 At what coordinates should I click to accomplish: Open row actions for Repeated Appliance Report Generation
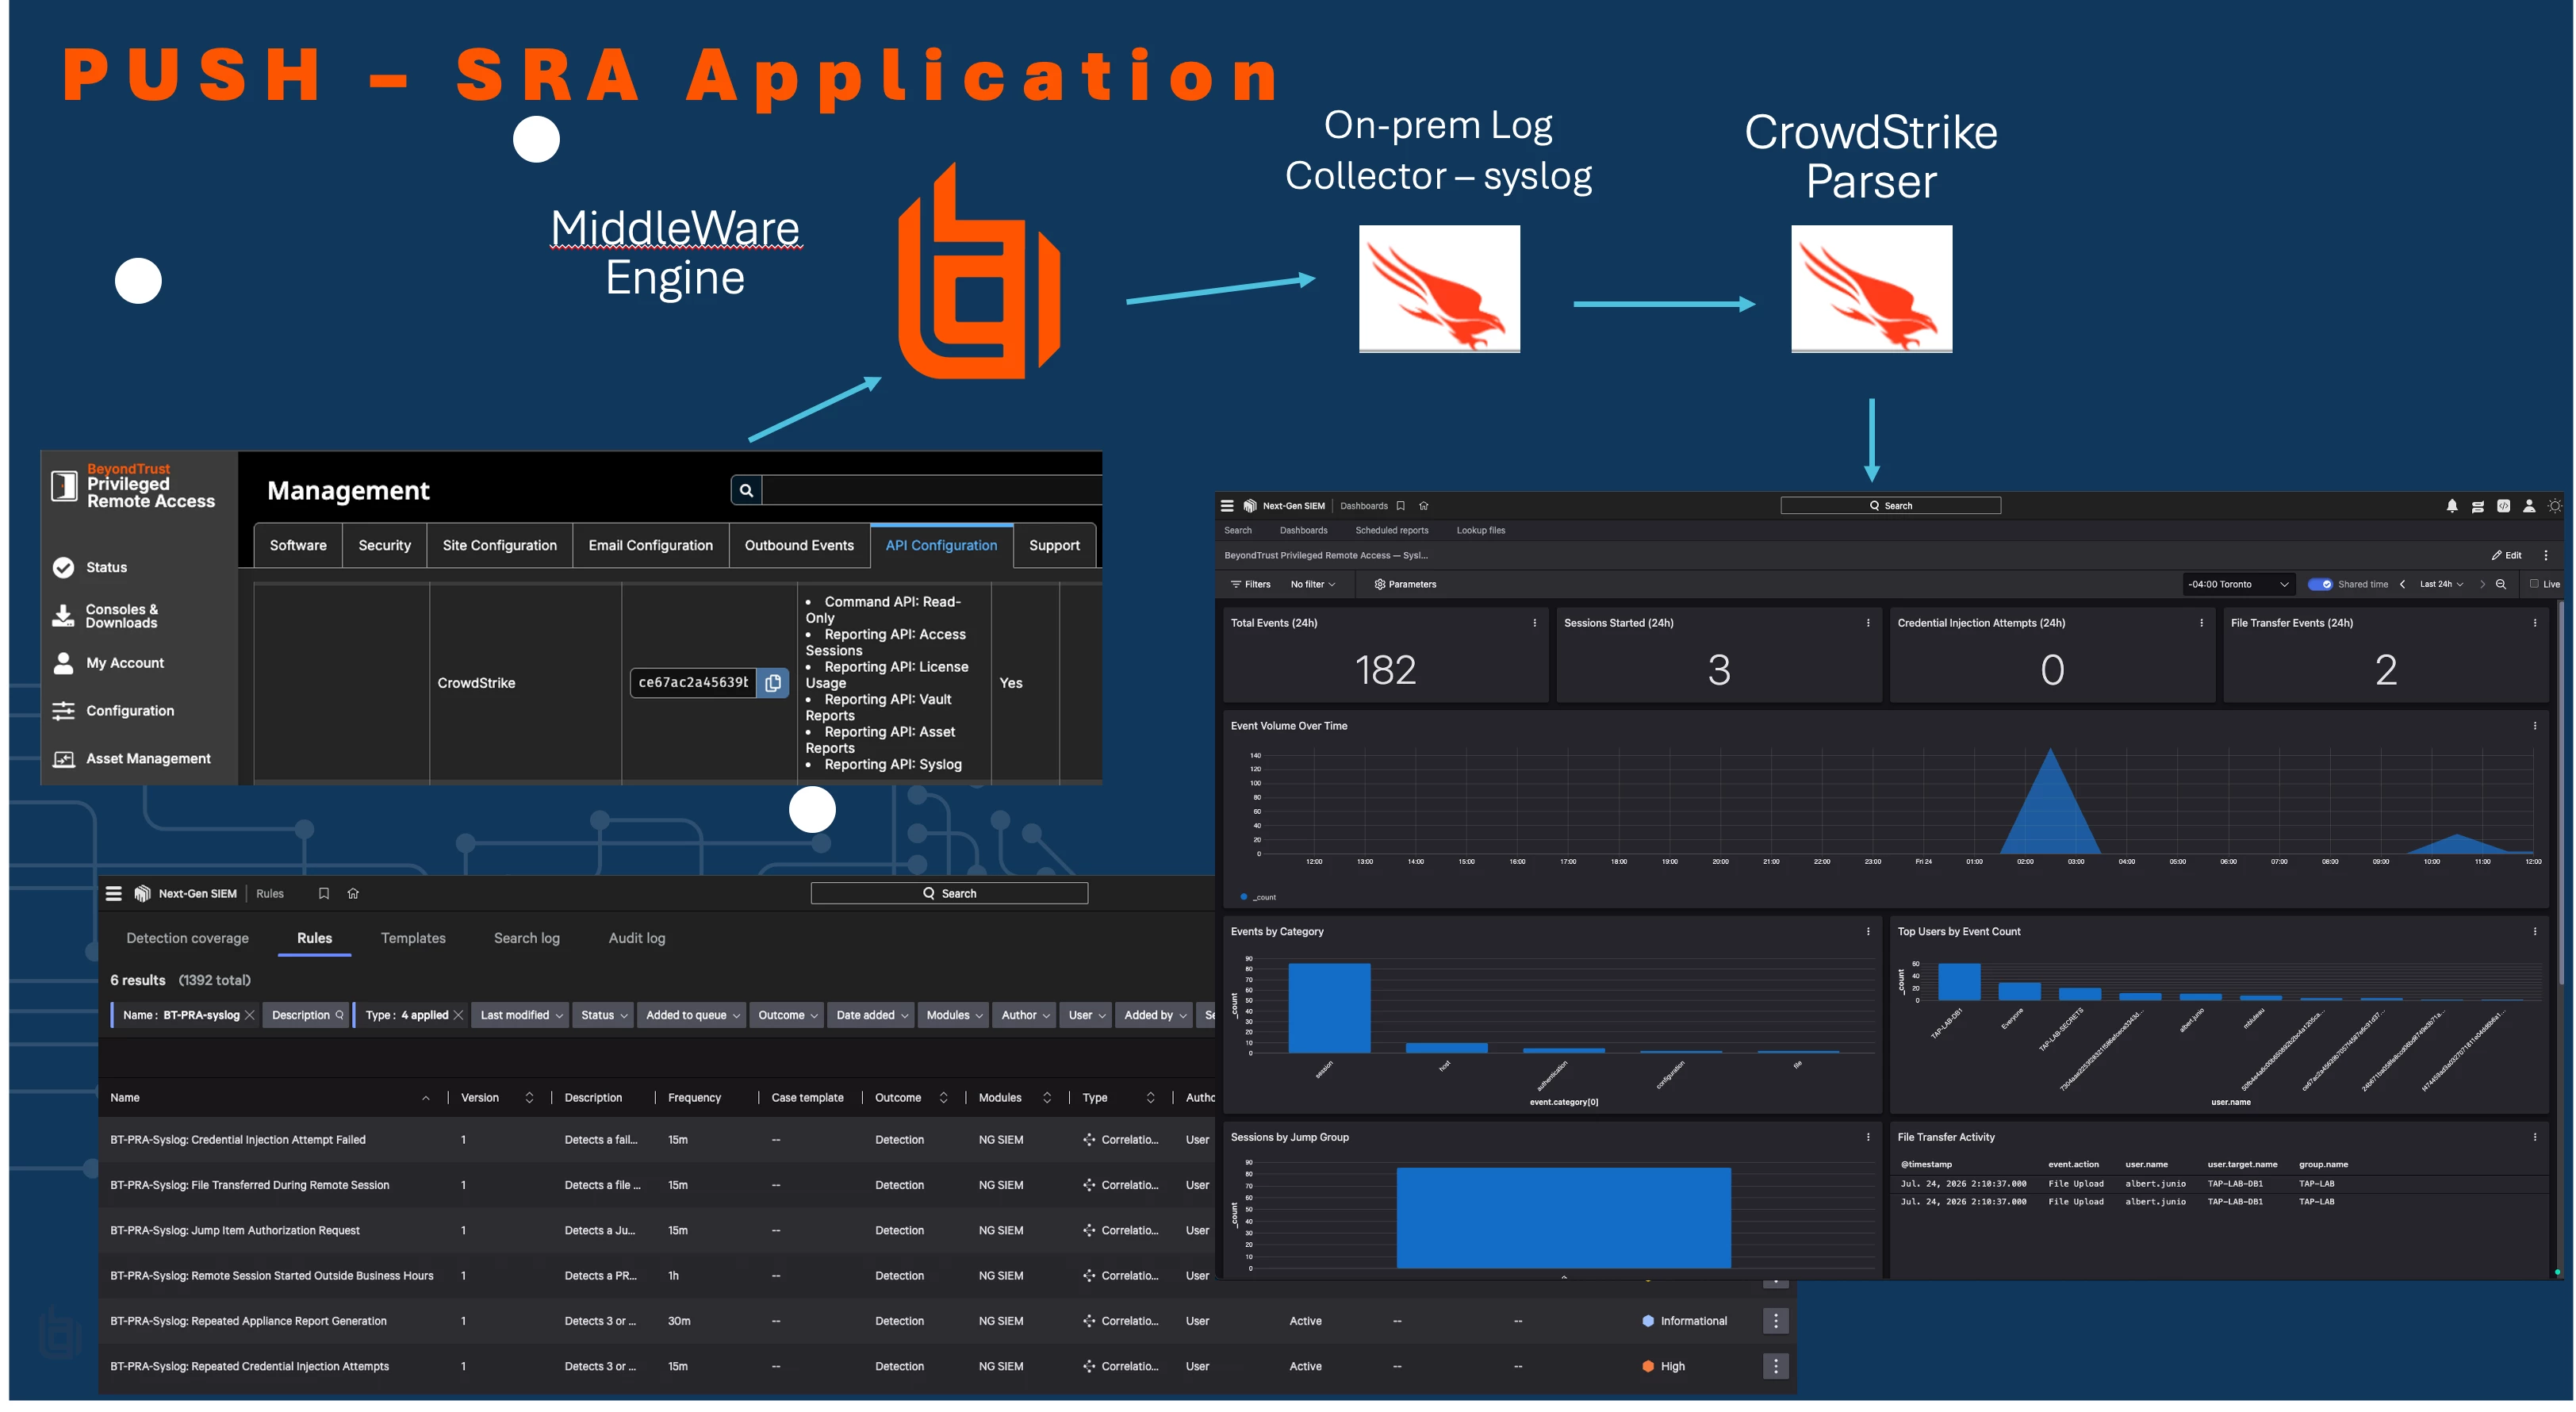(1776, 1321)
